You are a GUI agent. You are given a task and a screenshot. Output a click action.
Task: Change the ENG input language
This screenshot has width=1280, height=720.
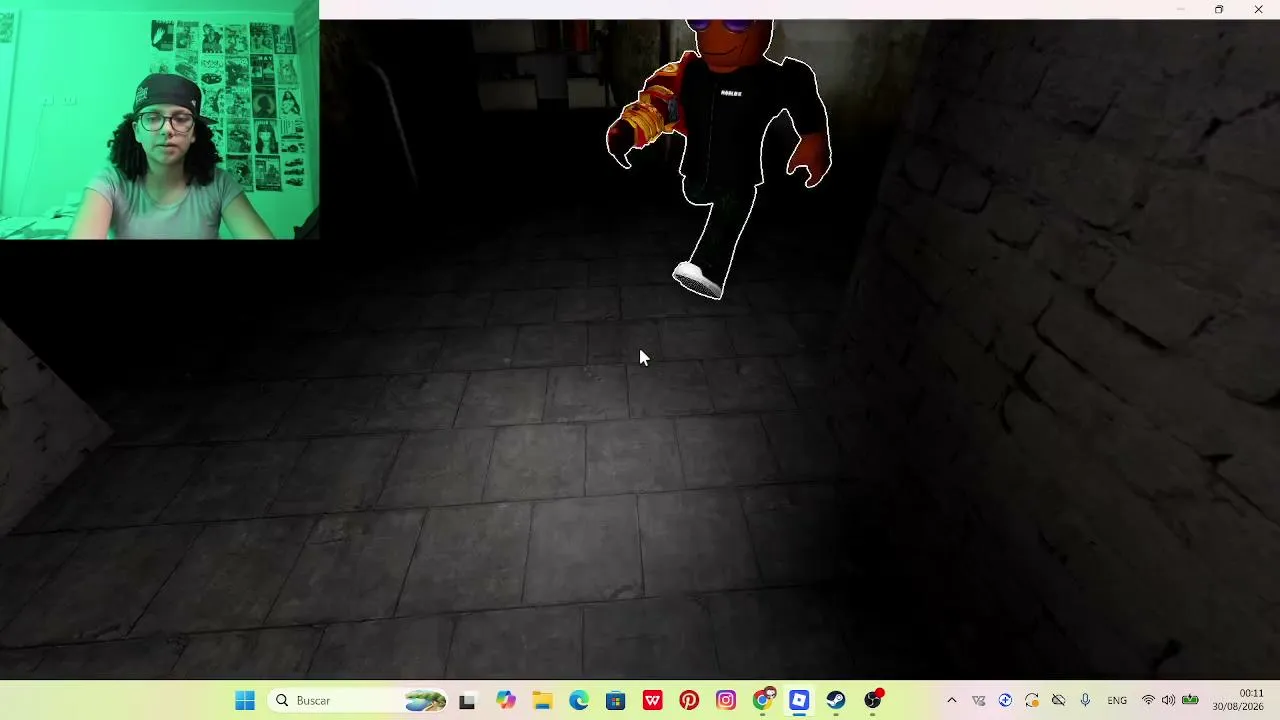click(x=1117, y=701)
